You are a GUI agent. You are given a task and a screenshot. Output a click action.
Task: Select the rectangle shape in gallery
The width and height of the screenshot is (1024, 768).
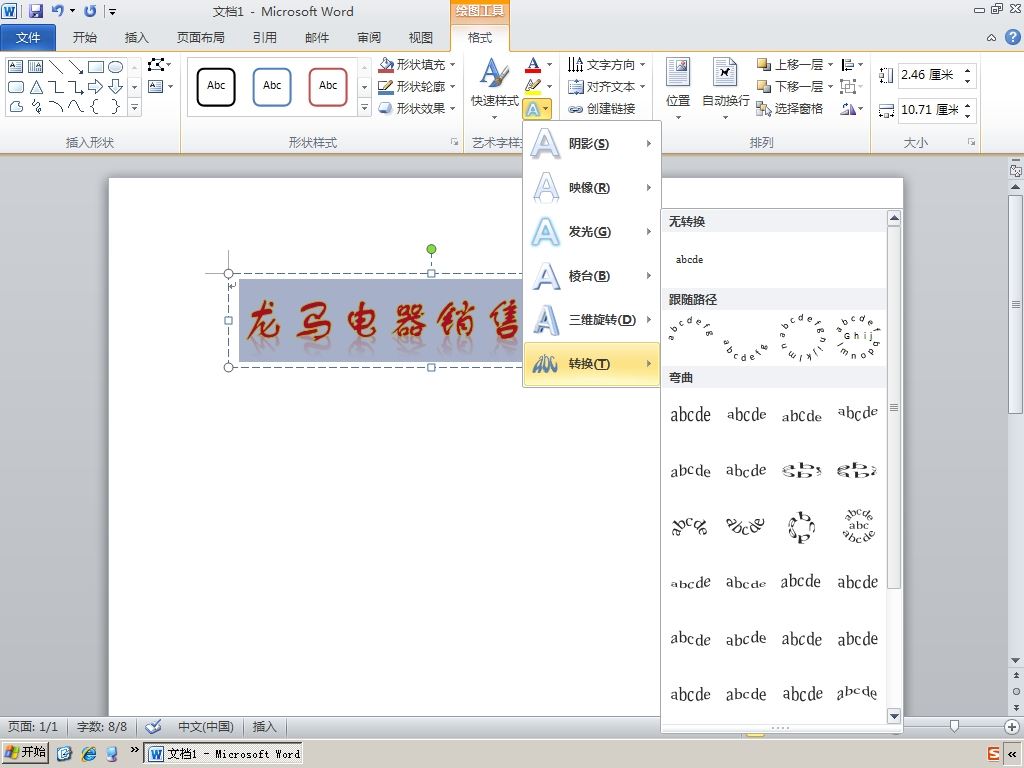tap(96, 67)
